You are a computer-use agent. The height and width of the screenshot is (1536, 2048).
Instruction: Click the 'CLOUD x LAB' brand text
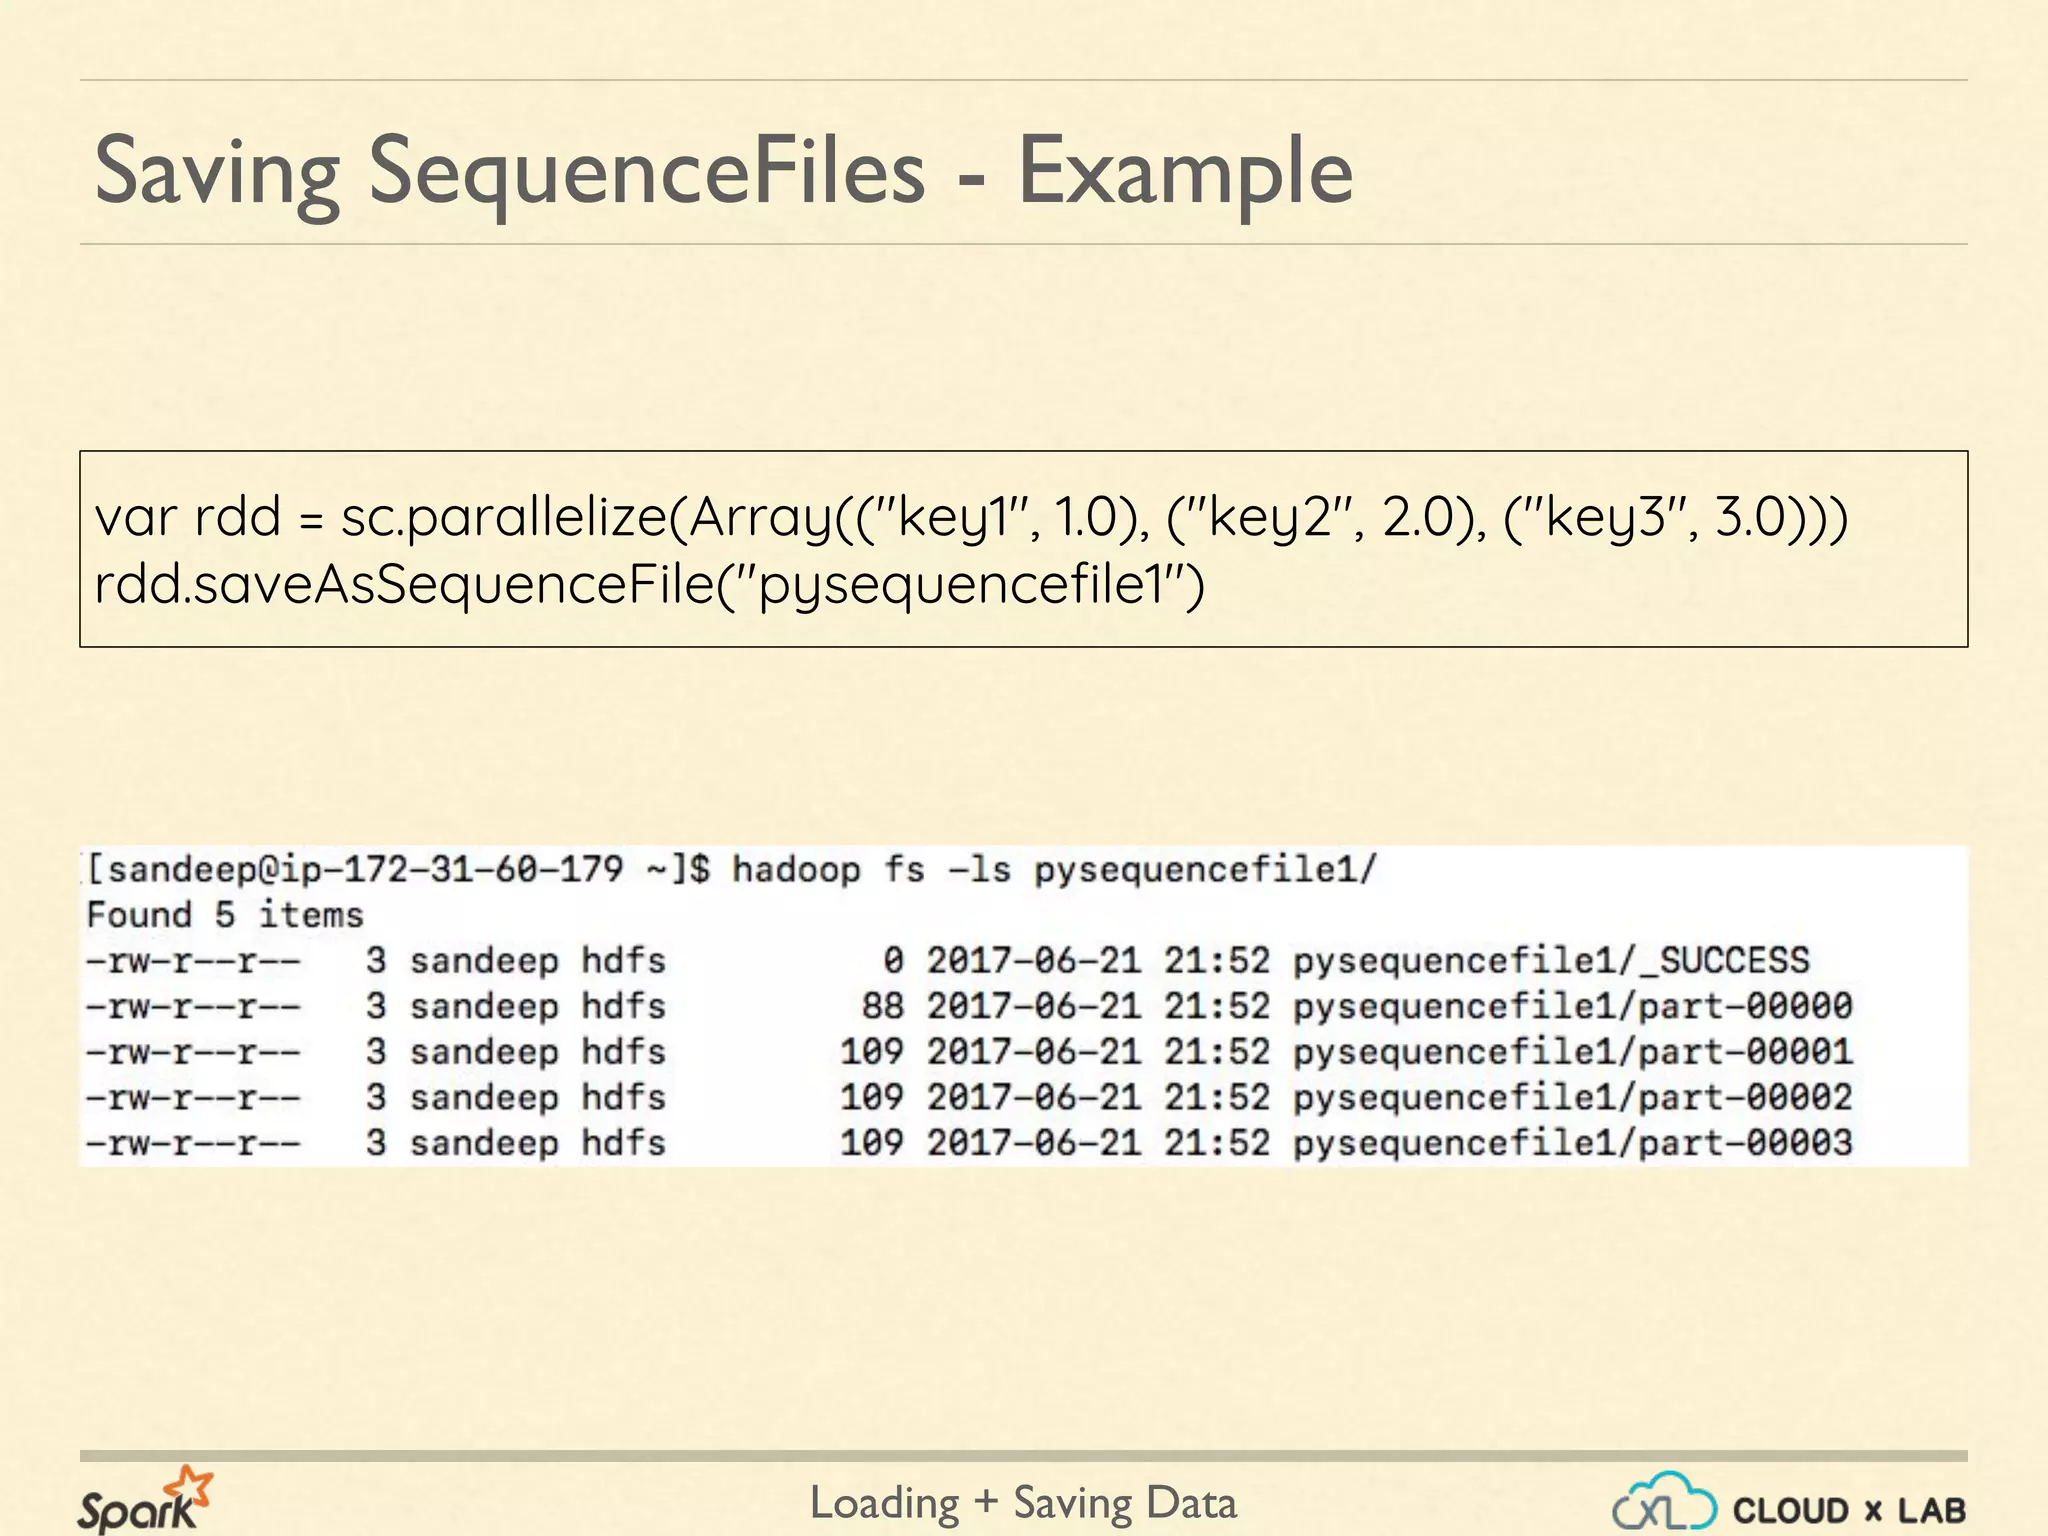click(1850, 1510)
